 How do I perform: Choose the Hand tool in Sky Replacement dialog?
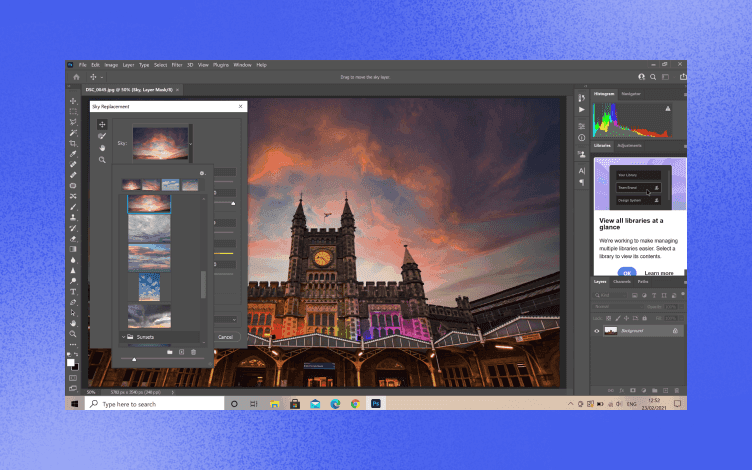pyautogui.click(x=102, y=148)
